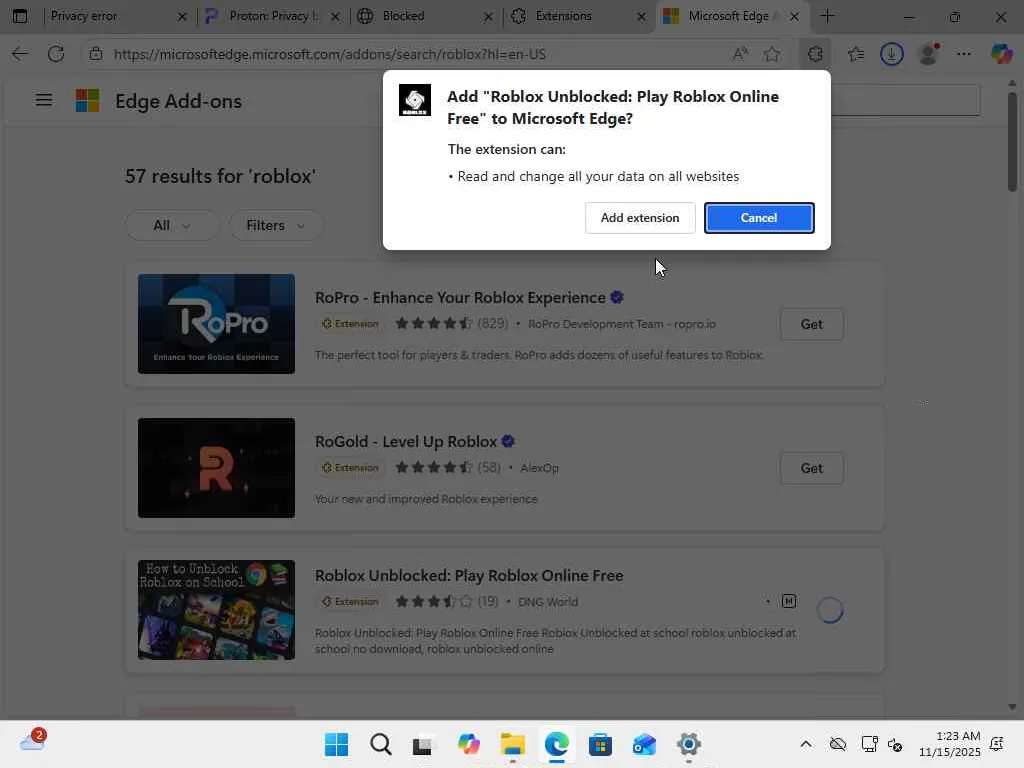
Task: Open Microsoft Store from taskbar
Action: coord(600,744)
